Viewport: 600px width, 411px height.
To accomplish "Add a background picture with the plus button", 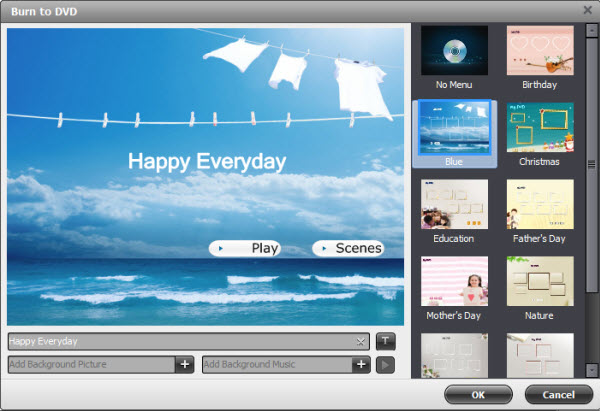I will pos(185,364).
